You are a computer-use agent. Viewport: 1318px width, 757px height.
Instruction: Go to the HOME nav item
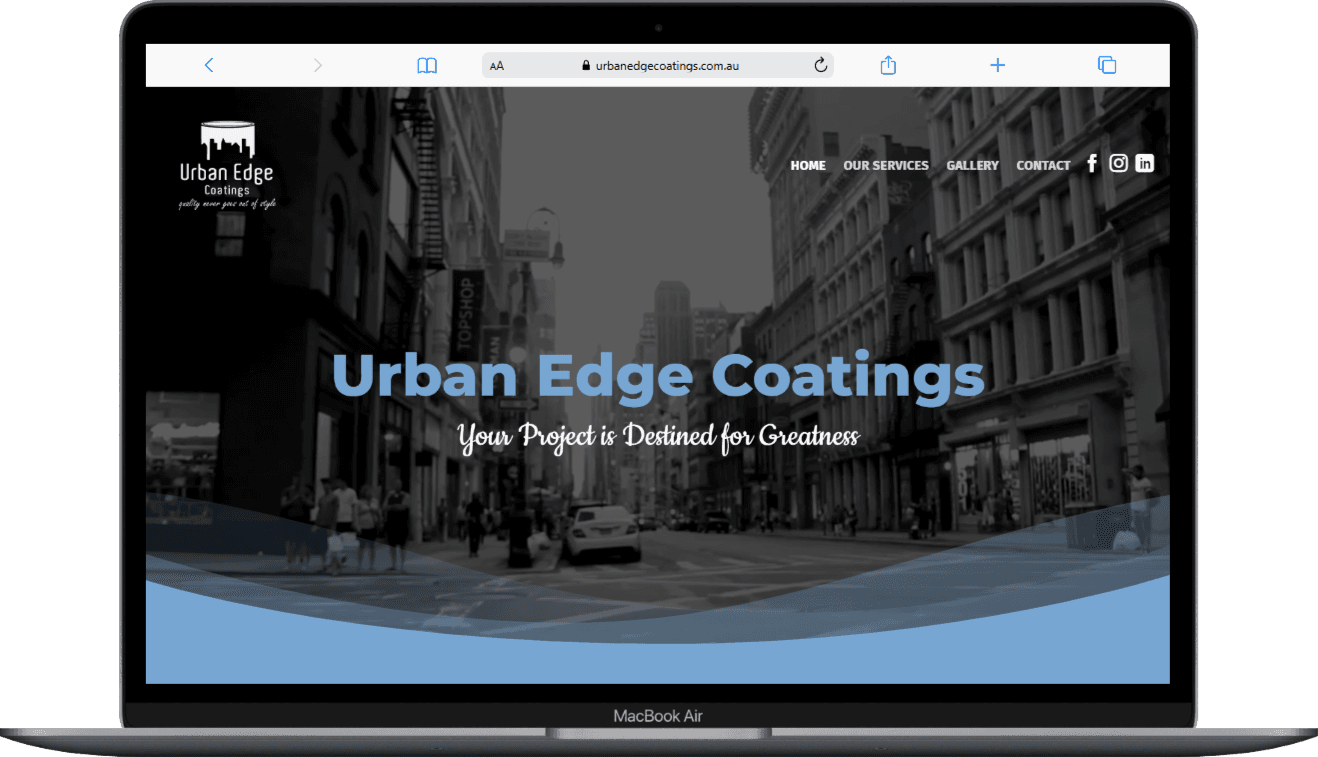point(808,165)
